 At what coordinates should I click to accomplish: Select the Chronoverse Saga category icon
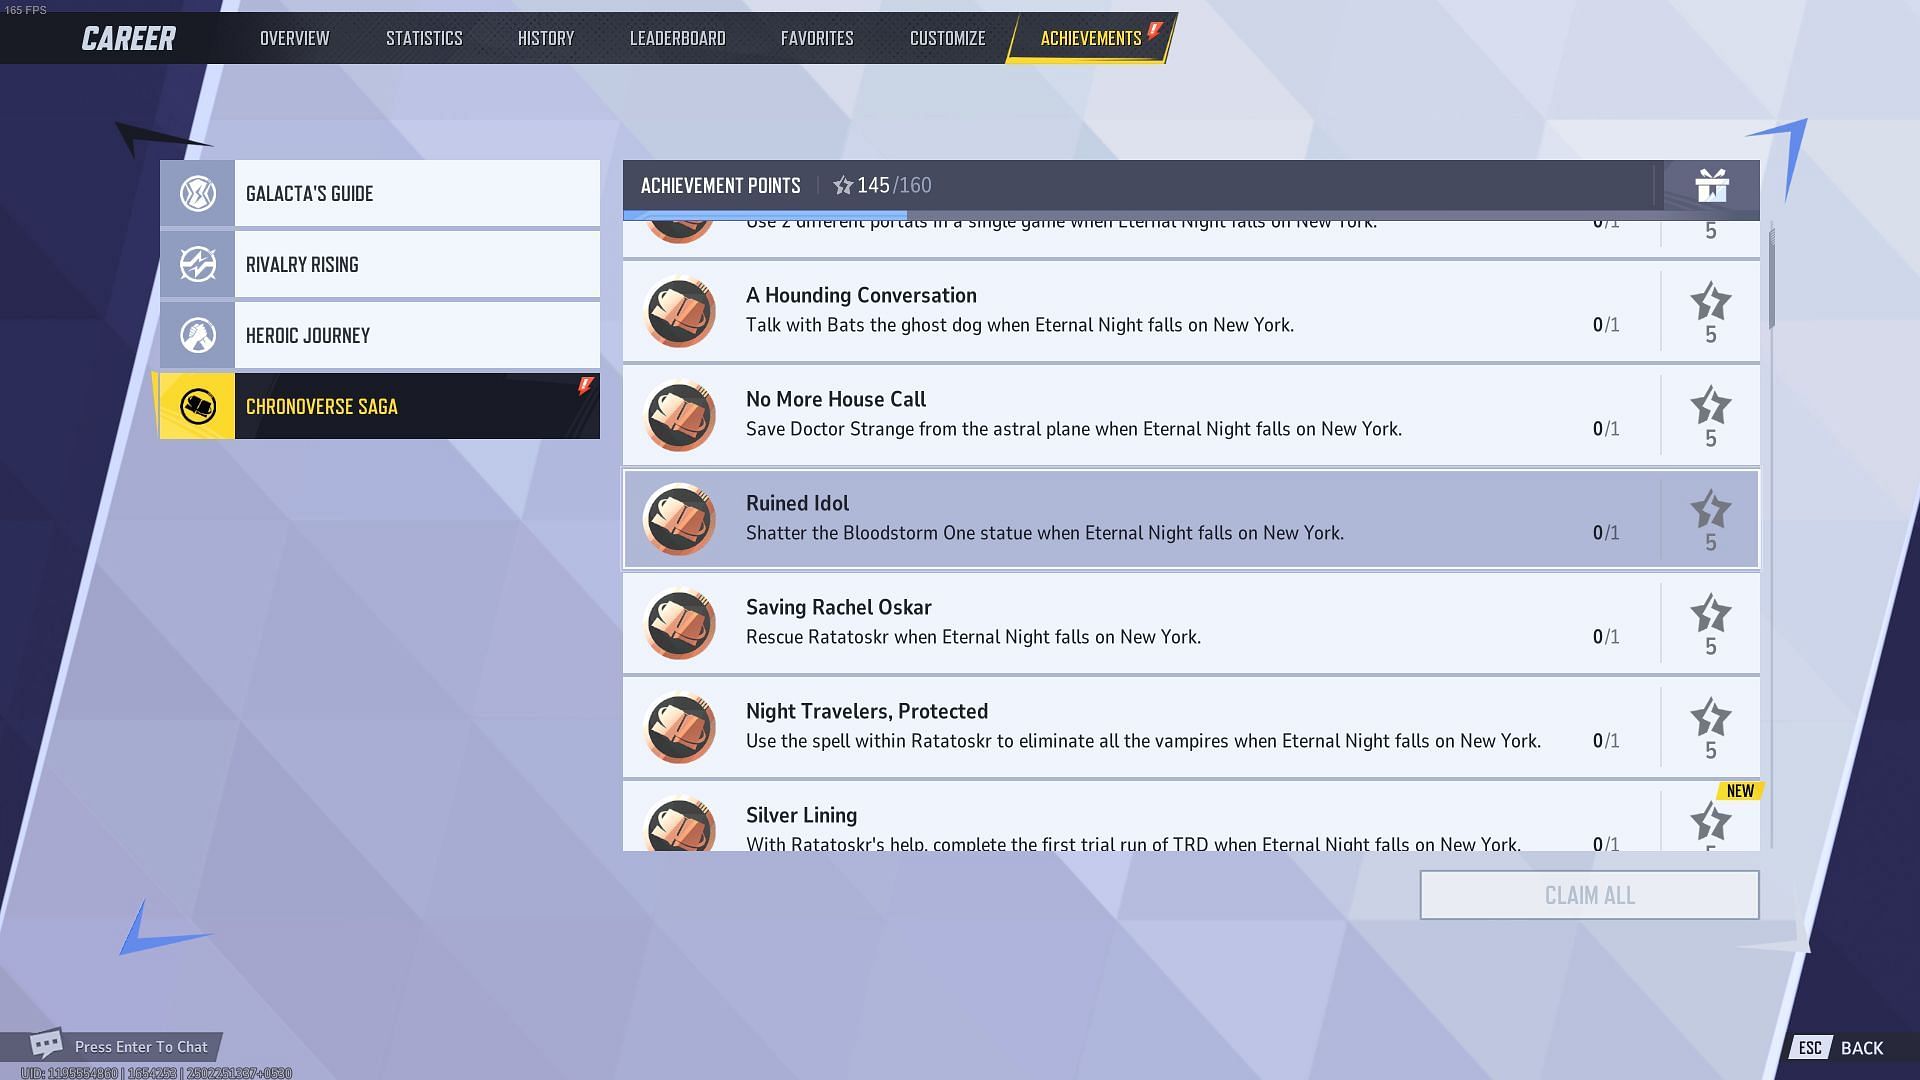coord(198,405)
